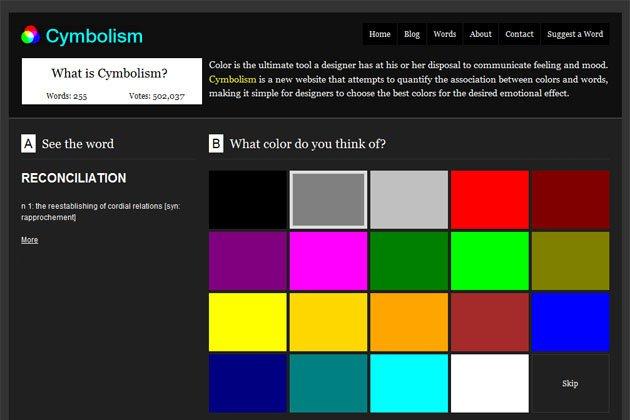The width and height of the screenshot is (630, 420).
Task: Open the Contact page
Action: click(519, 34)
